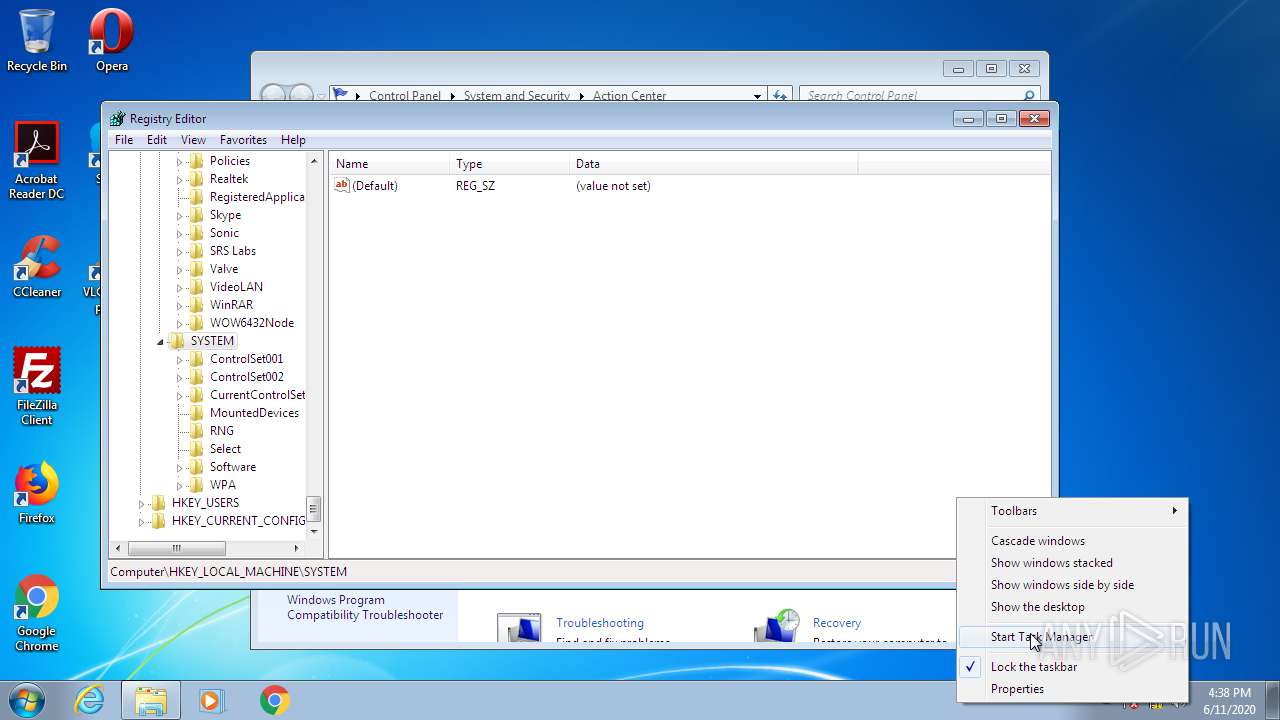Screen dimensions: 1280x720
Task: Expand the WPA key
Action: coord(180,485)
